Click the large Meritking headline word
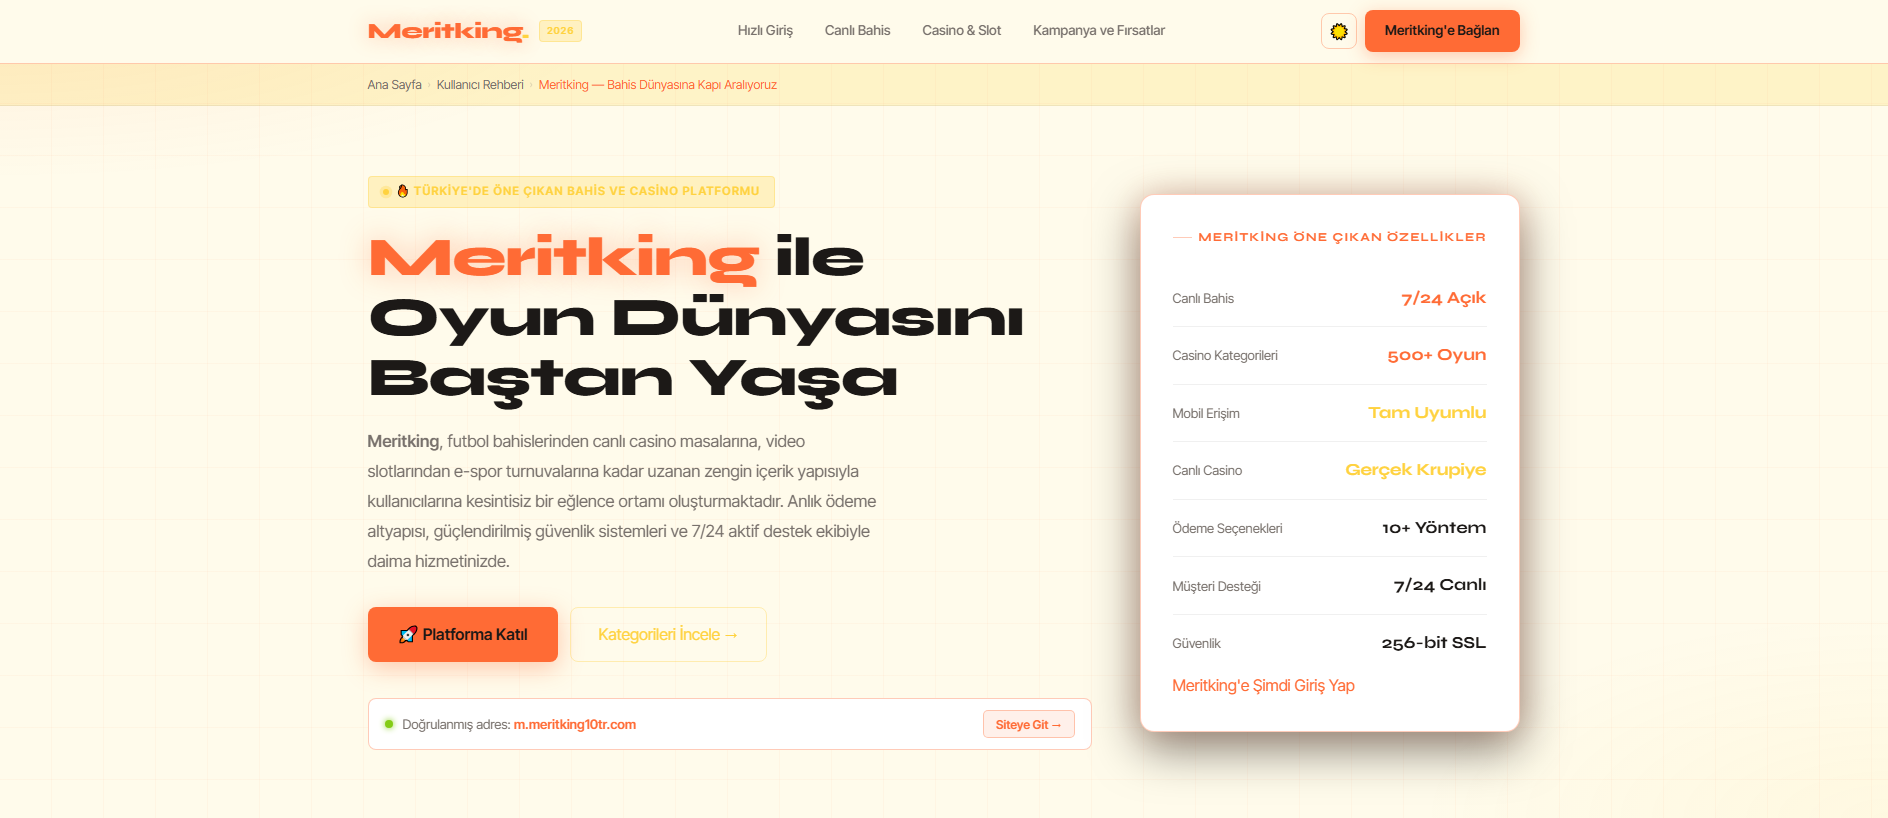The width and height of the screenshot is (1888, 818). [564, 258]
